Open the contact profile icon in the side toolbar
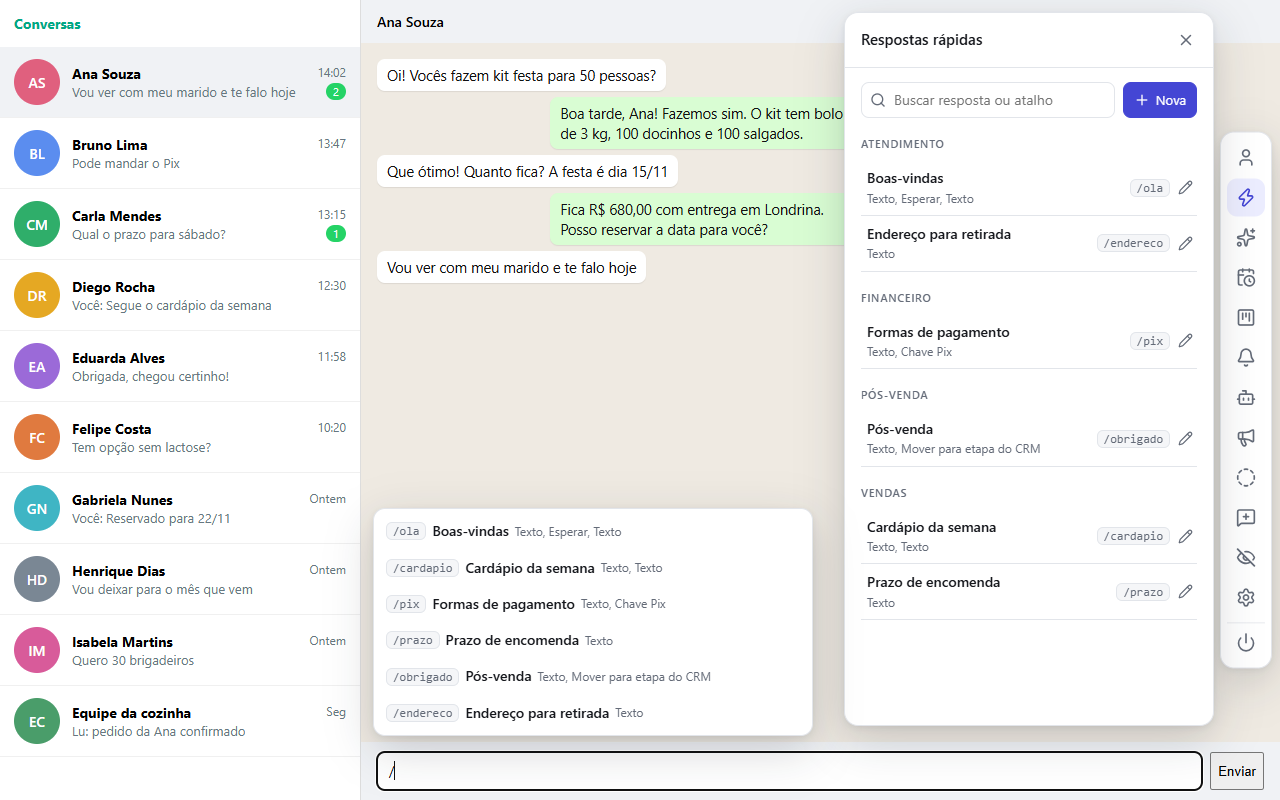The width and height of the screenshot is (1280, 800). click(1246, 157)
